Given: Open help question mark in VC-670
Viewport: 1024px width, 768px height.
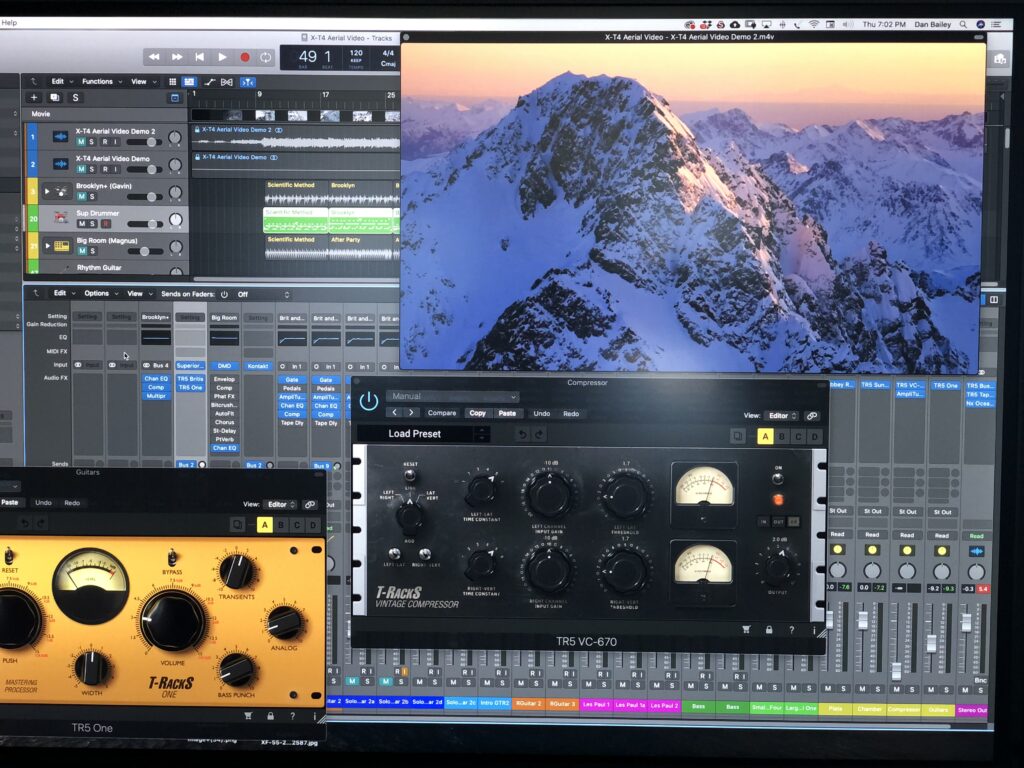Looking at the screenshot, I should click(792, 630).
